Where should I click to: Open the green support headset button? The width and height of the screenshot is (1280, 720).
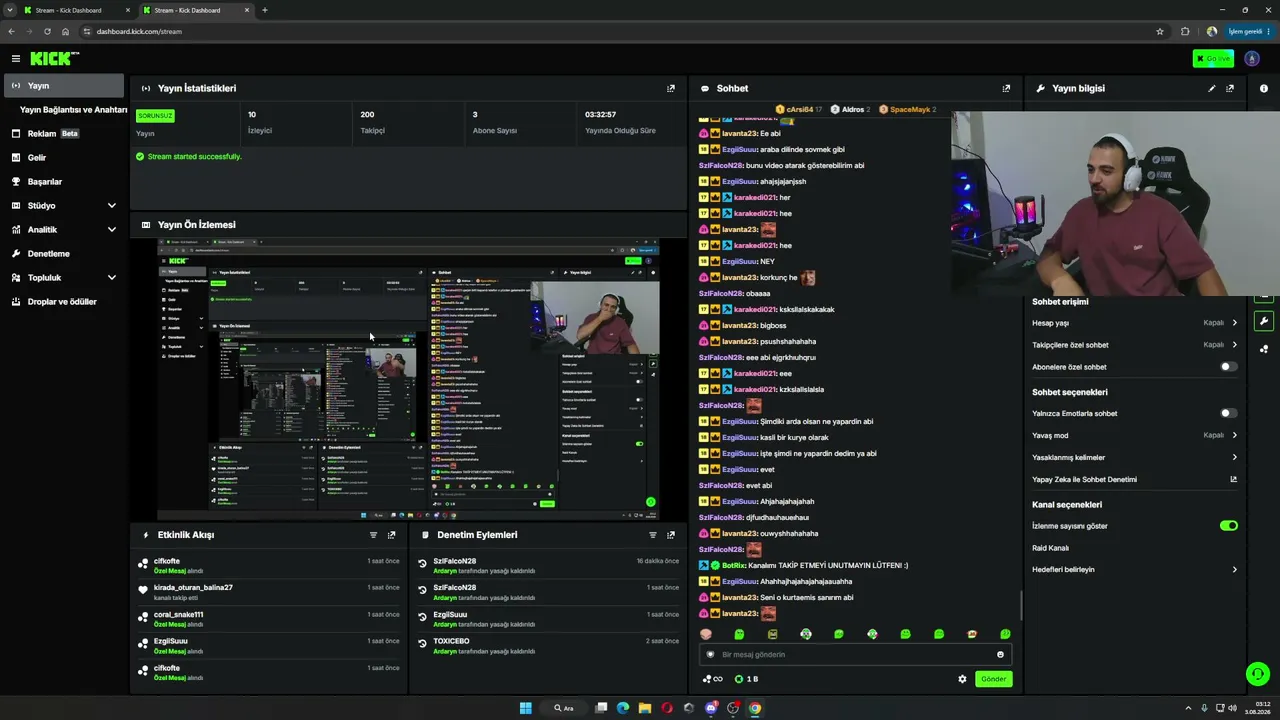pyautogui.click(x=1258, y=674)
